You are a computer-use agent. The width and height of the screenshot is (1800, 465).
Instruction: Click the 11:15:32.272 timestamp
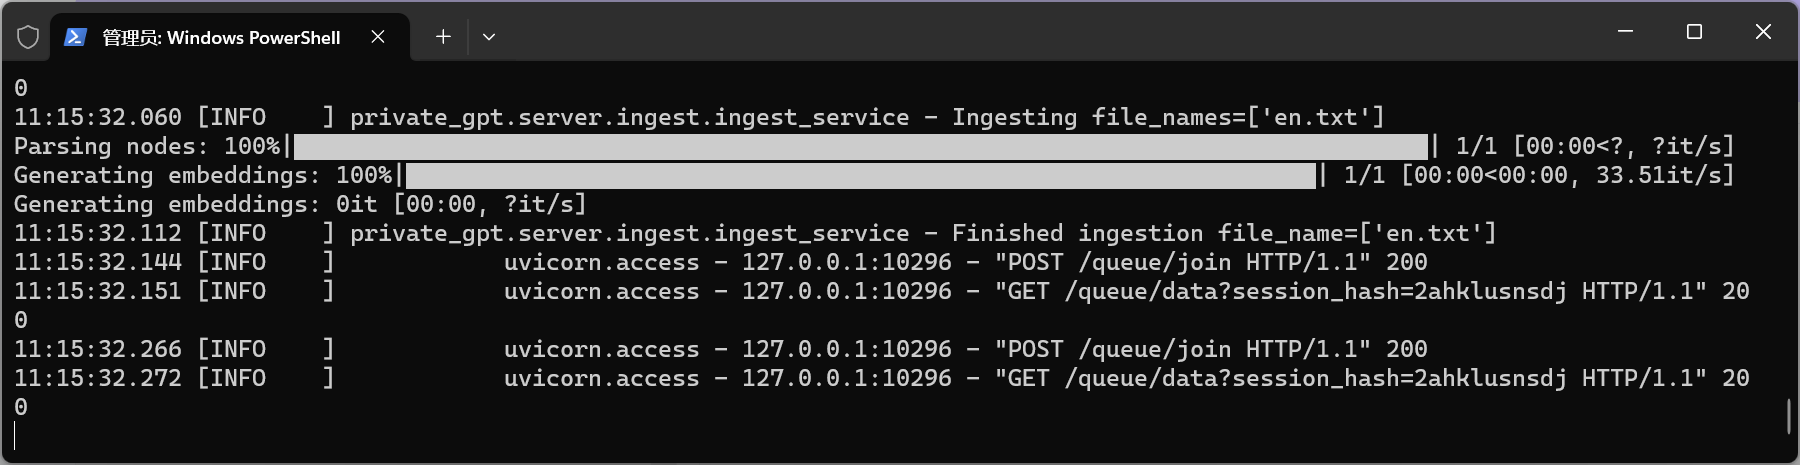point(98,378)
